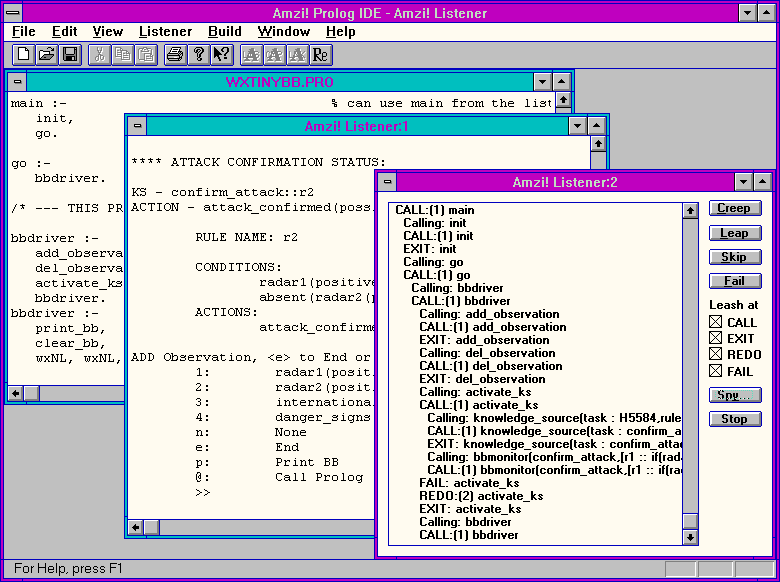Viewport: 780px width, 582px height.
Task: Click the Creep debugger button
Action: coord(735,208)
